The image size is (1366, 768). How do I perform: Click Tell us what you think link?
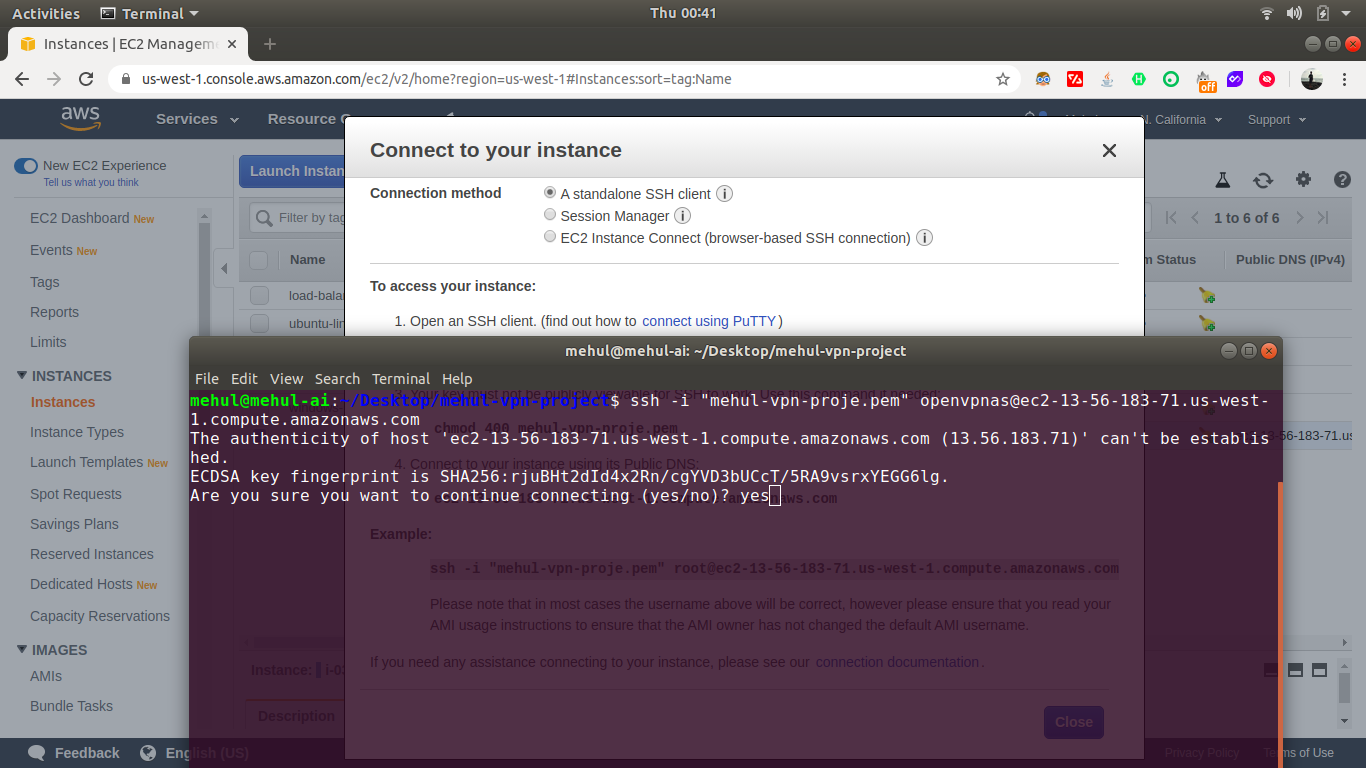(91, 182)
